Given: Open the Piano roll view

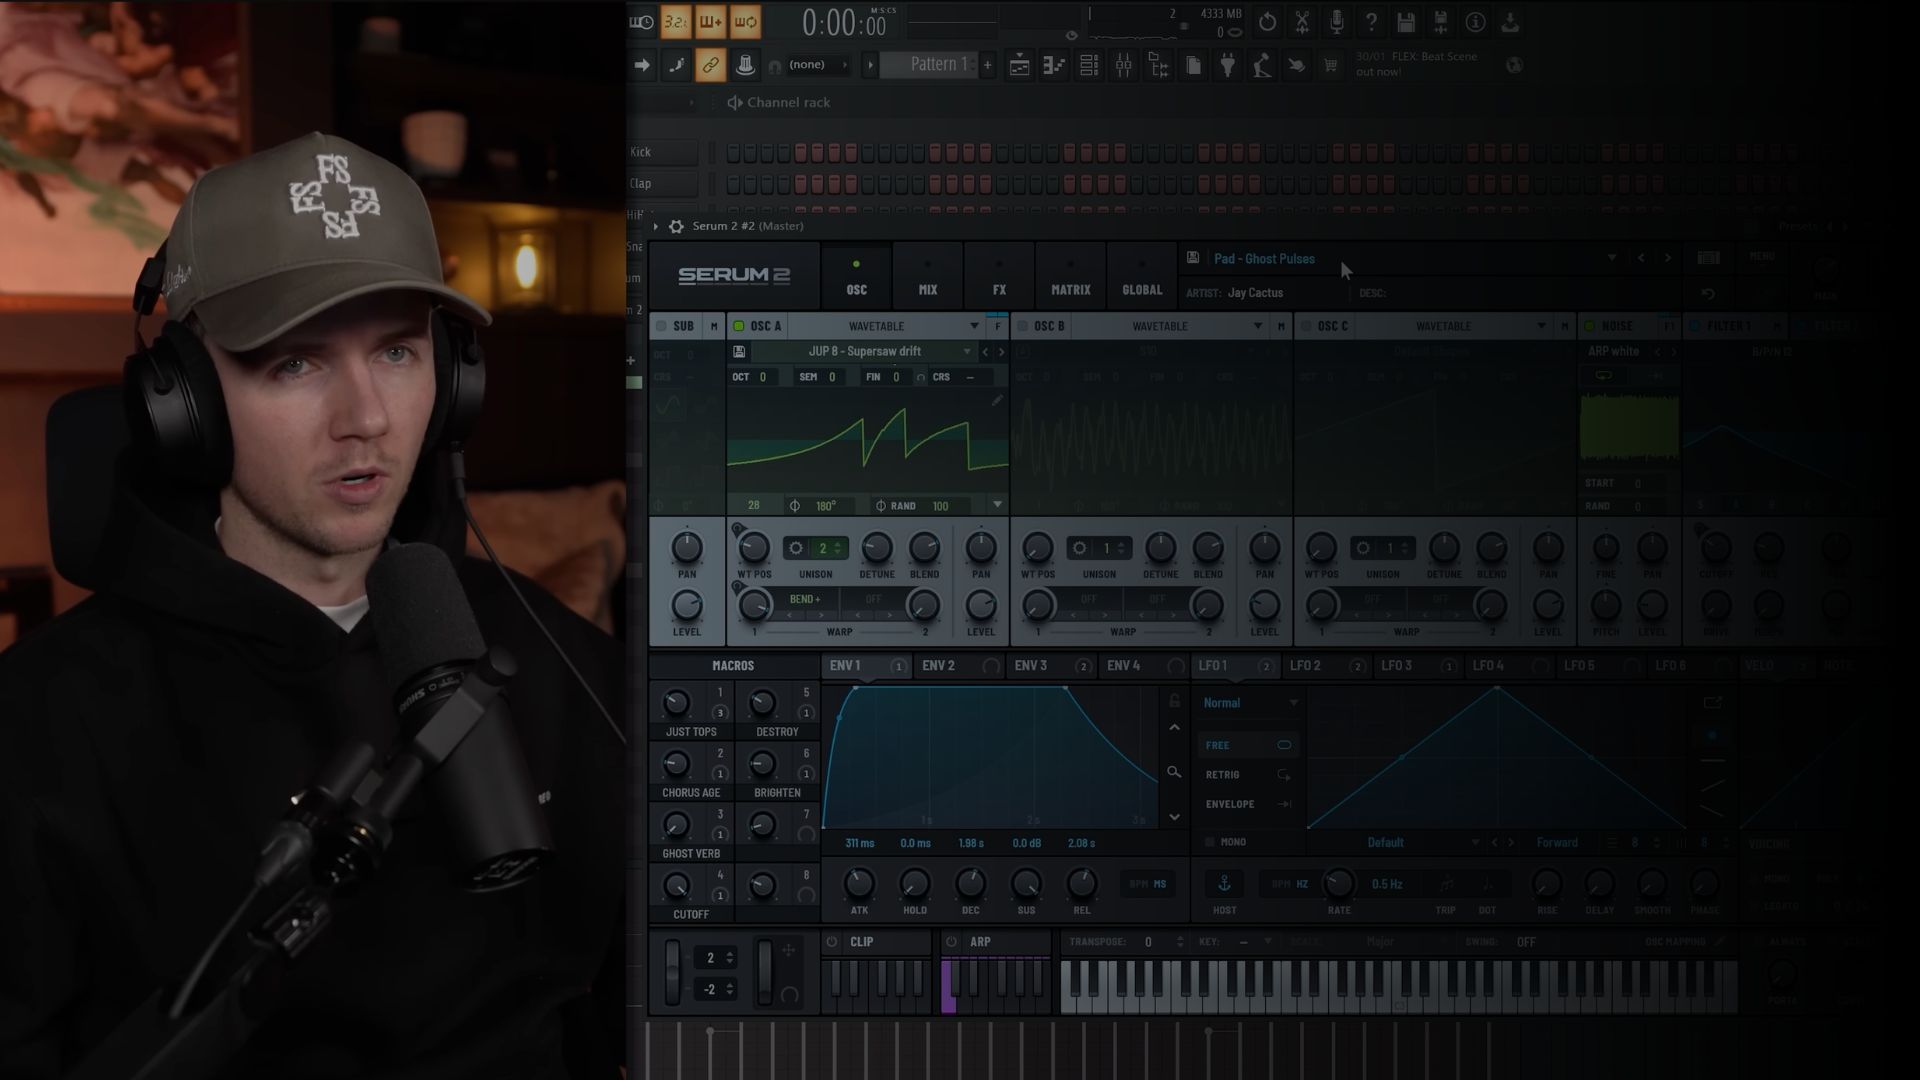Looking at the screenshot, I should point(1054,66).
